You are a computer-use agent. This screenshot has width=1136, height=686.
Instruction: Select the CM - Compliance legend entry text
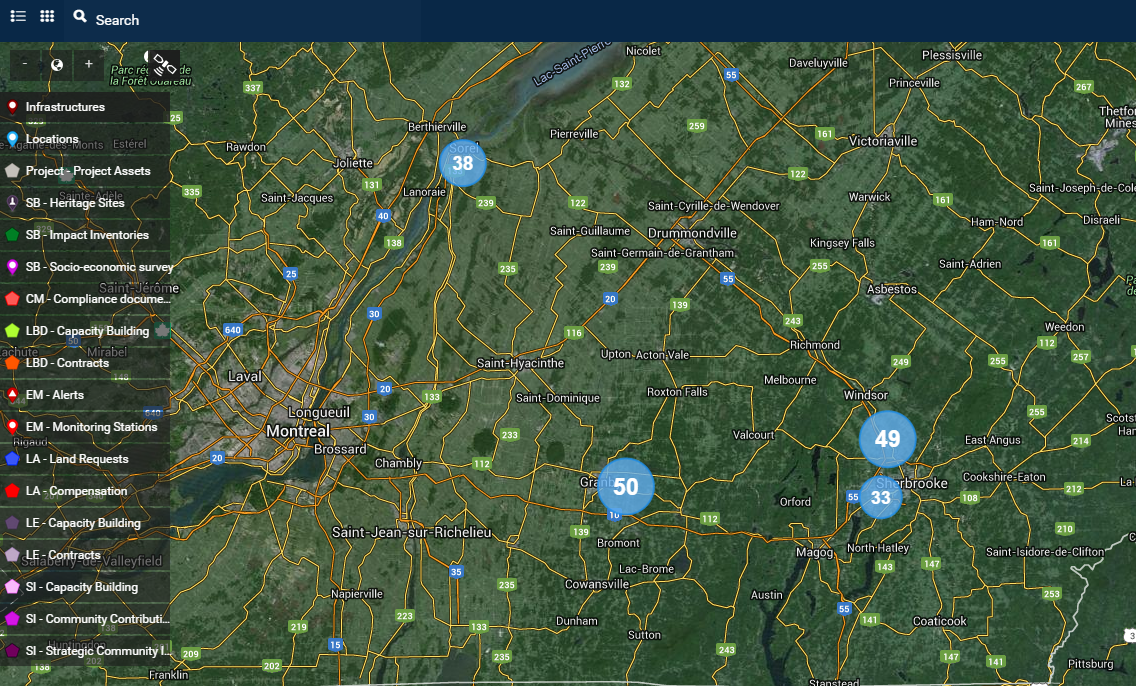[98, 298]
